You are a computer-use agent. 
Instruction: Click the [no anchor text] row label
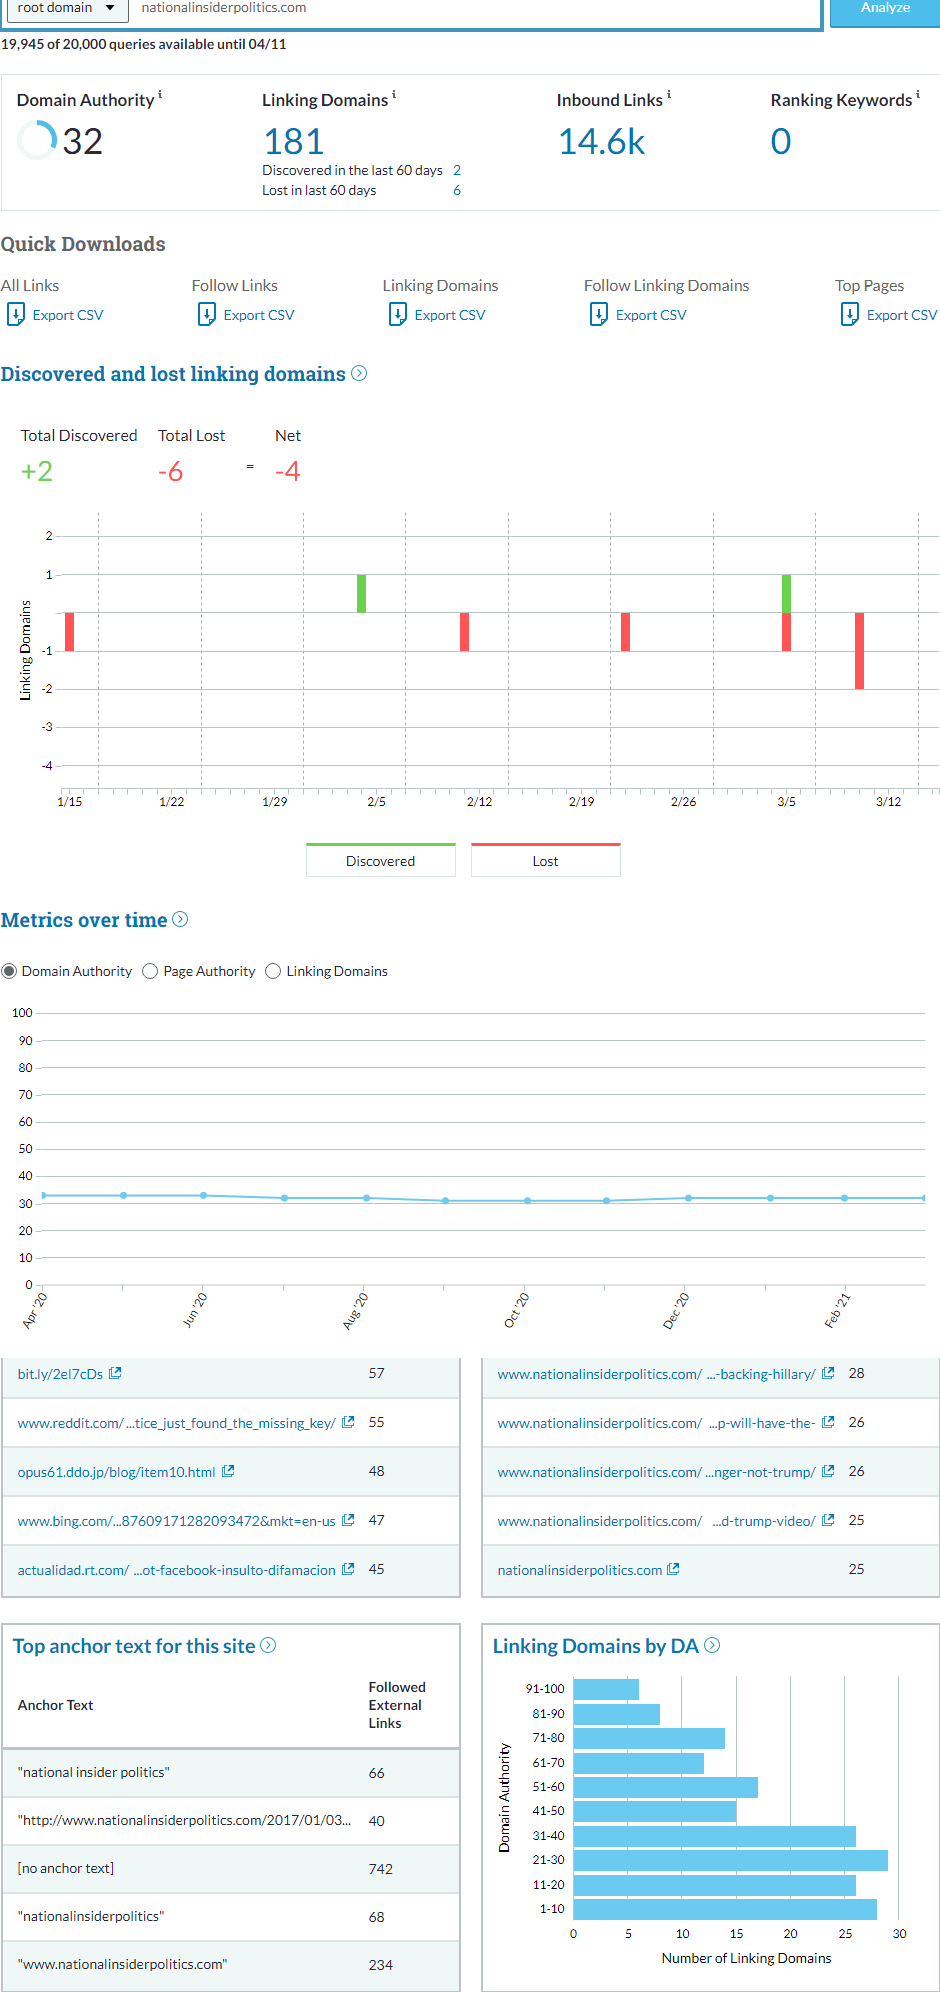66,1868
